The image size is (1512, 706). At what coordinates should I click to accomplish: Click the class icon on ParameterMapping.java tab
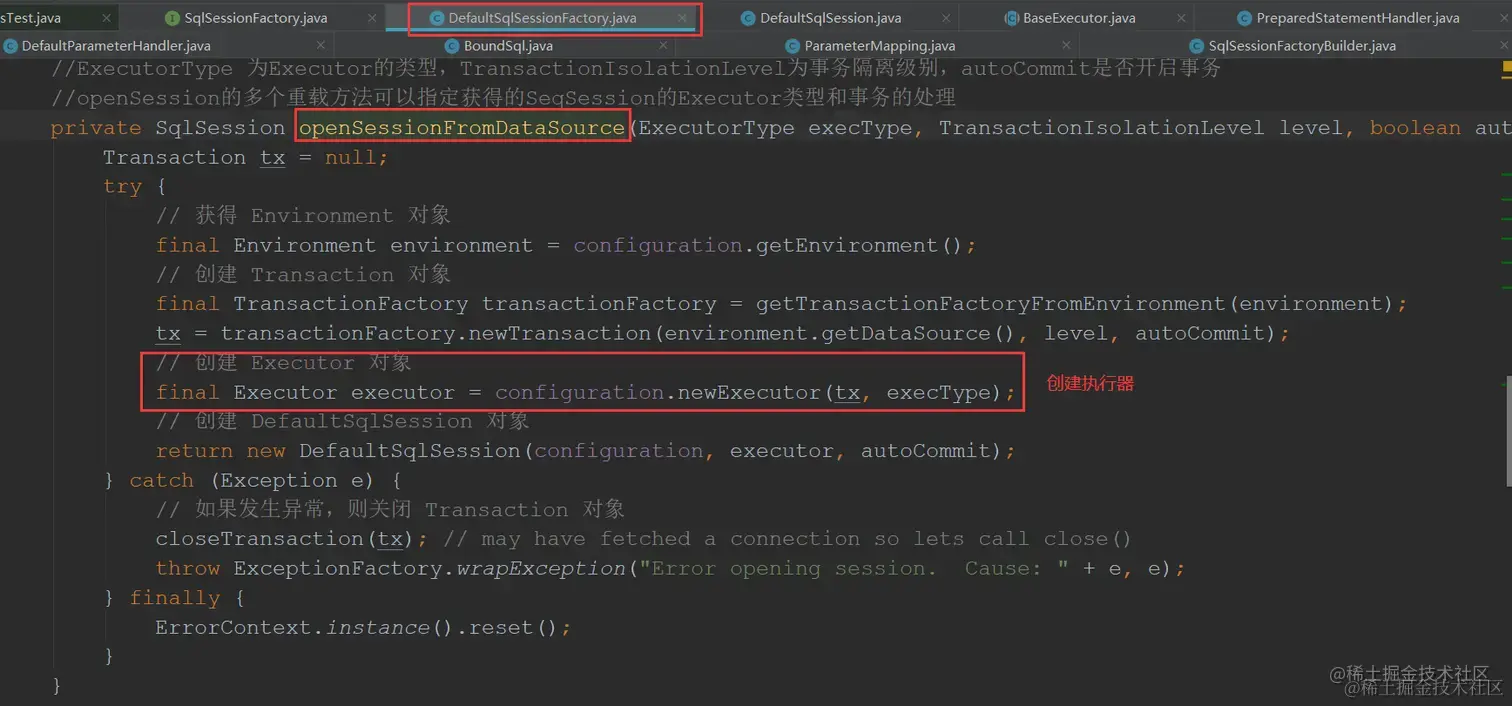coord(792,46)
